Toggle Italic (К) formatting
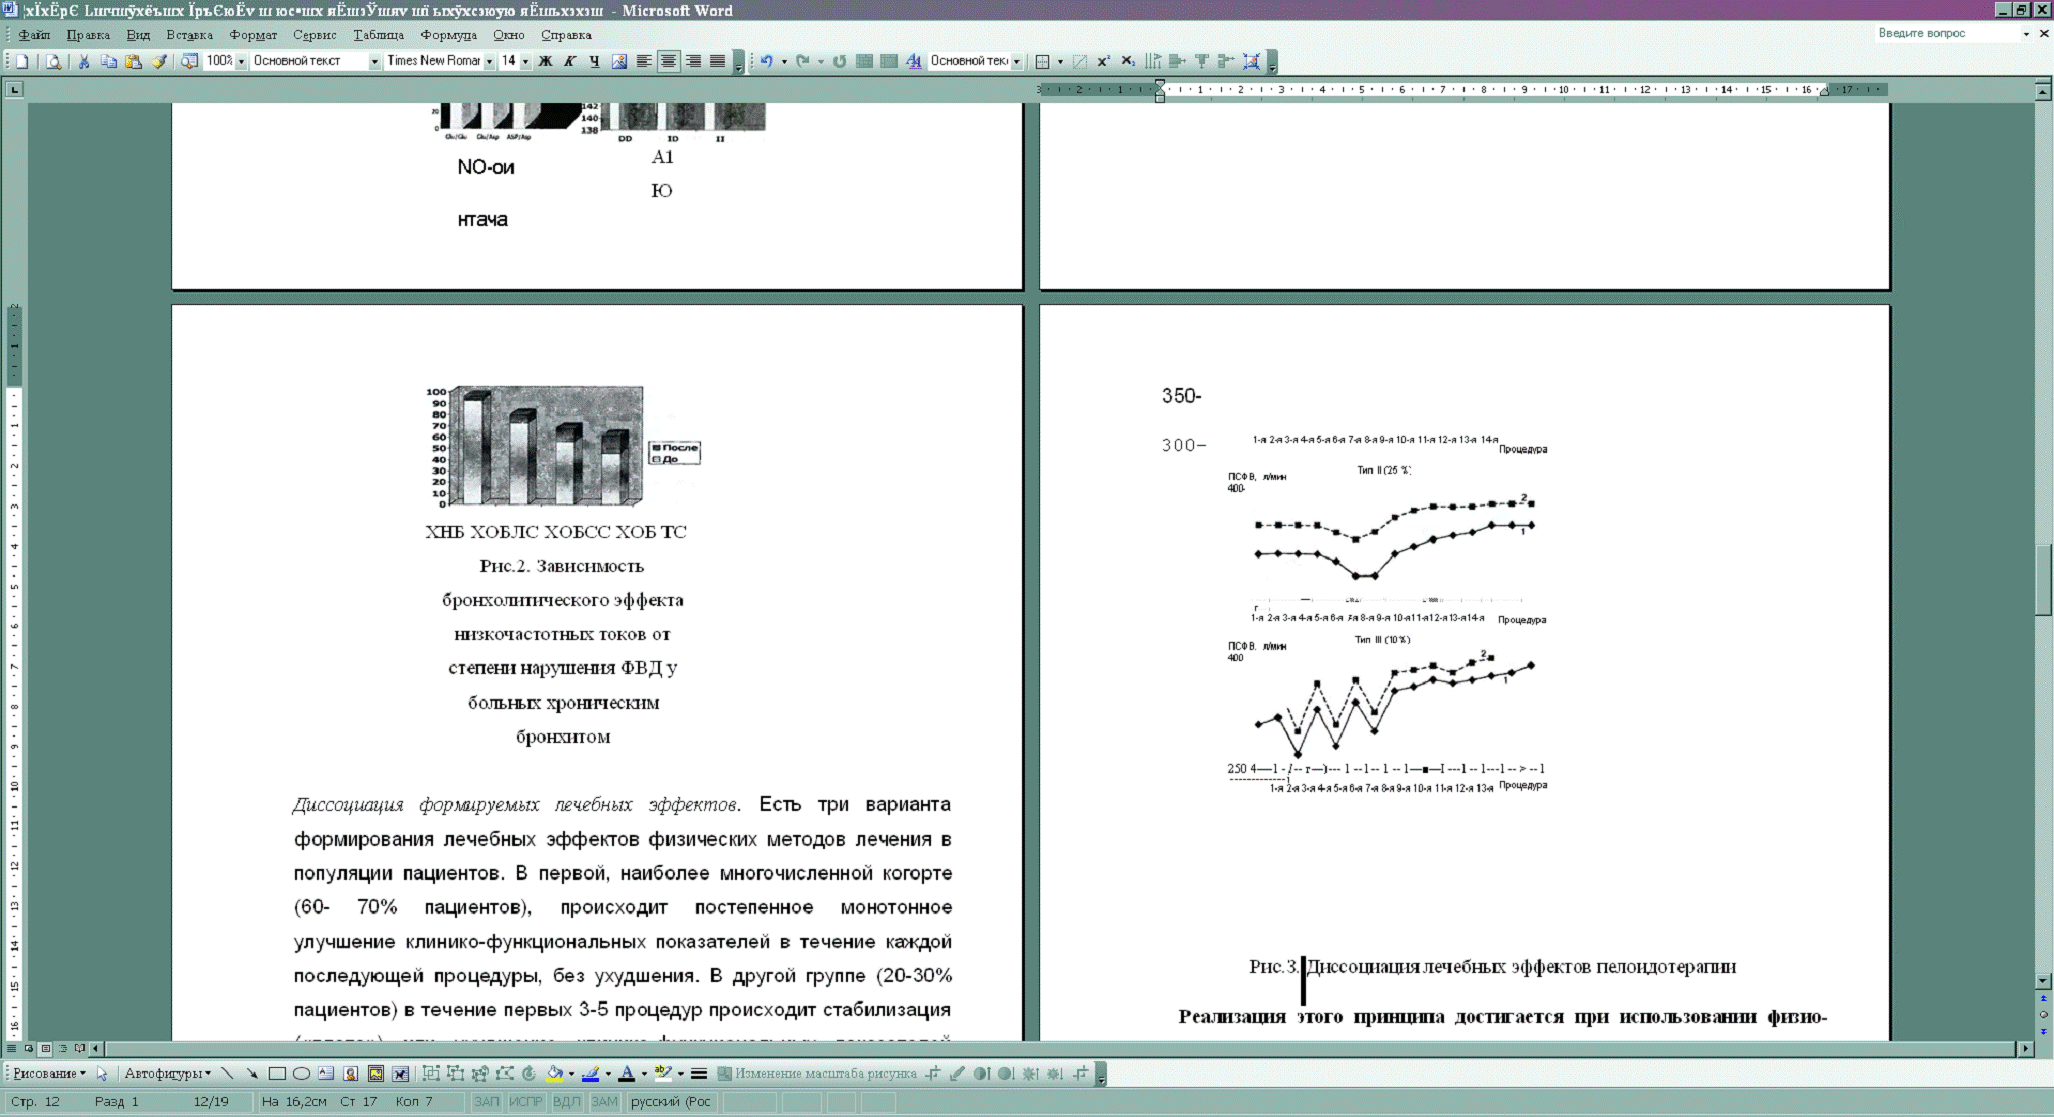The height and width of the screenshot is (1117, 2054). pos(570,61)
